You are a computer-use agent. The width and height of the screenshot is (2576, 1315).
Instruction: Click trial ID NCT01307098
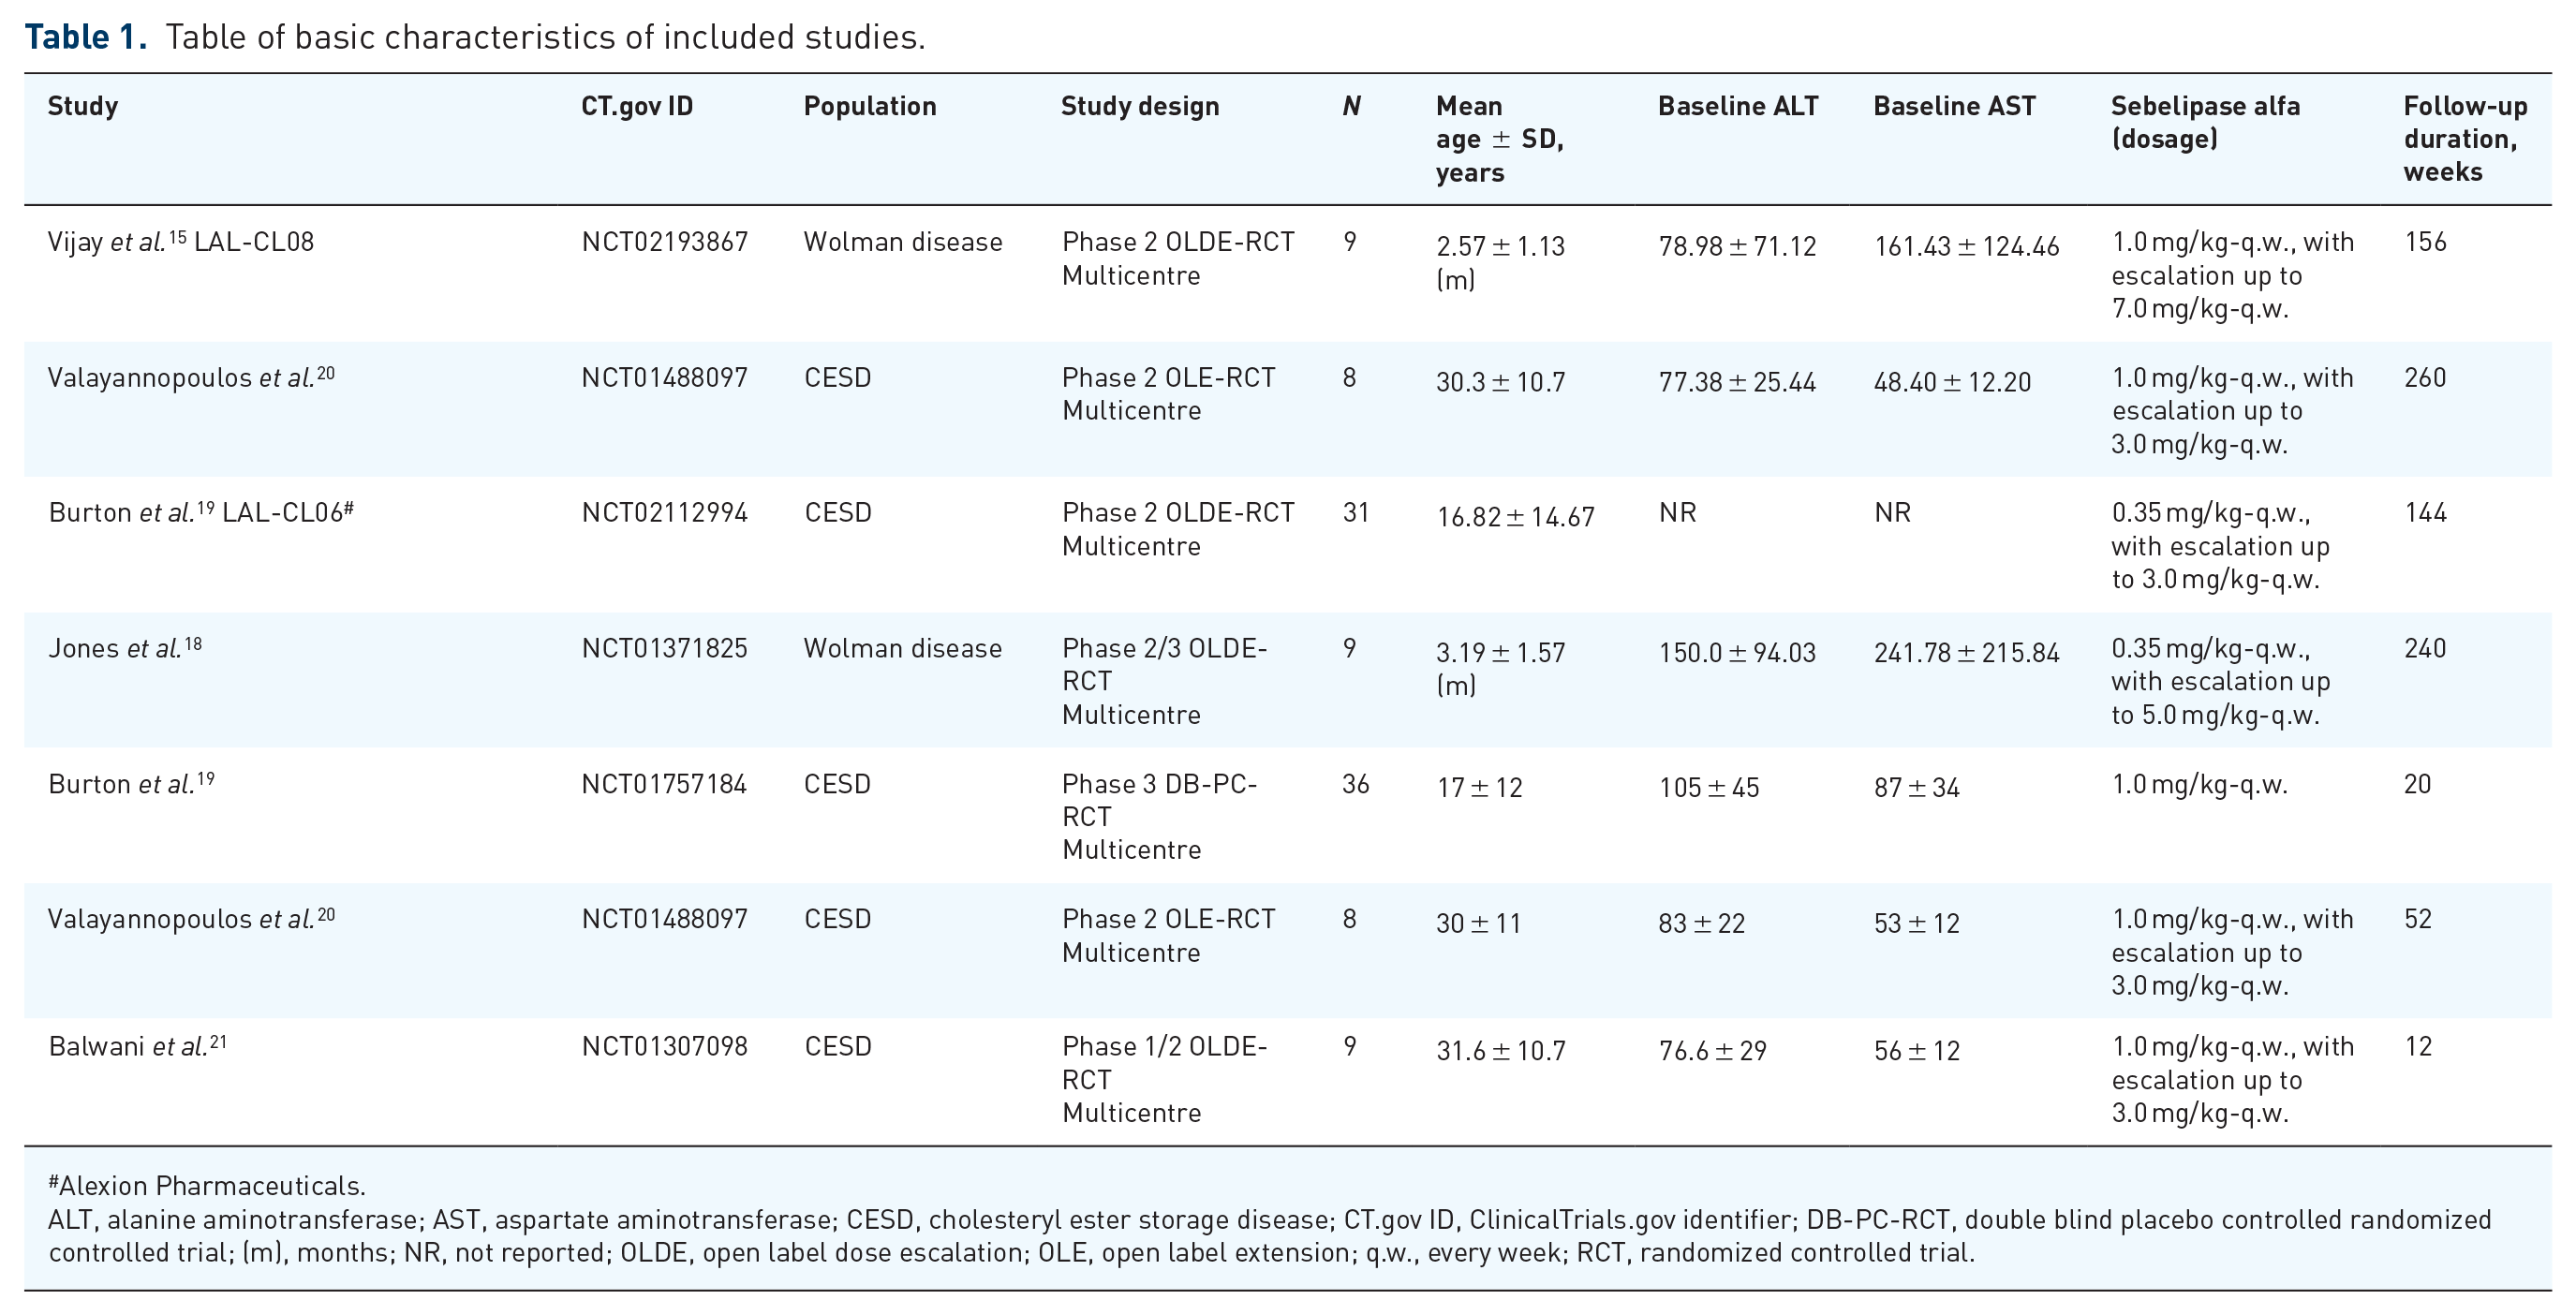(x=665, y=1047)
